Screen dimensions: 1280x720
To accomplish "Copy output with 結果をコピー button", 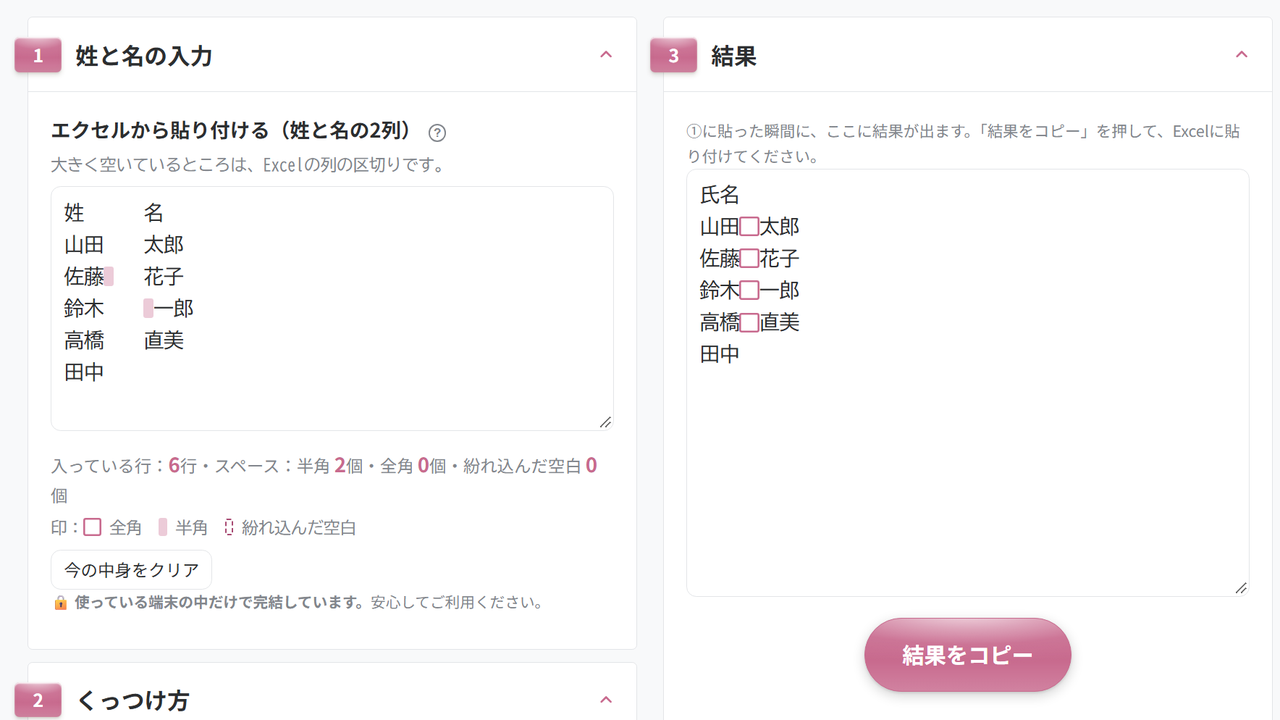I will tap(967, 655).
